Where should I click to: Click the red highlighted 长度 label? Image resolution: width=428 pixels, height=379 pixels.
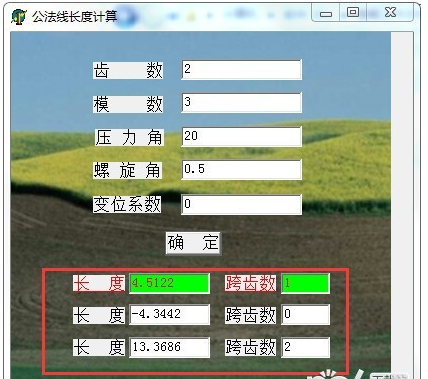[x=99, y=283]
